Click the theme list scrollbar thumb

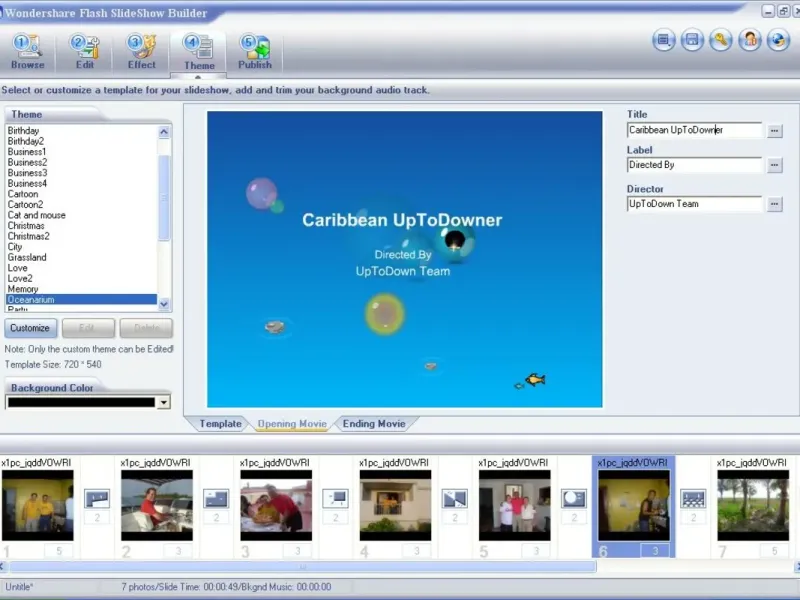(x=164, y=197)
